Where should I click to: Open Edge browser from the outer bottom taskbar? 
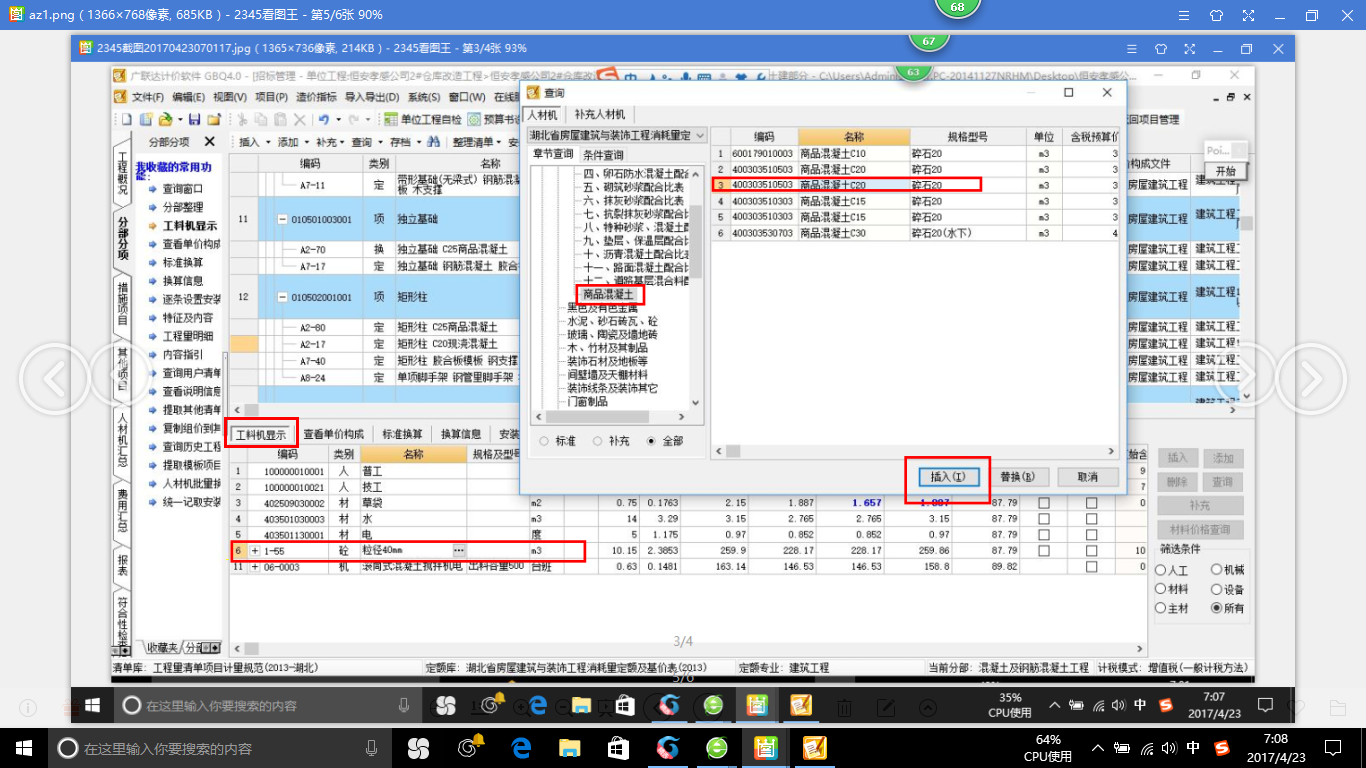520,747
